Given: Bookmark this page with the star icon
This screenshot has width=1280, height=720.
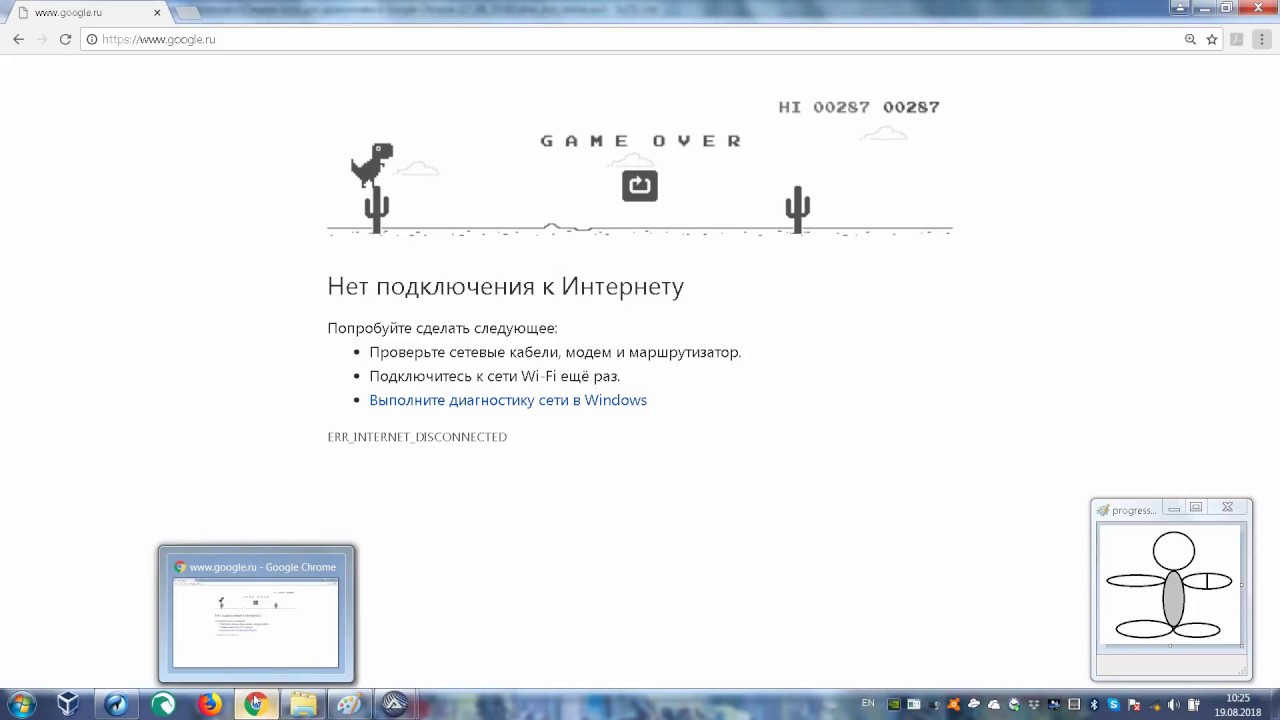Looking at the screenshot, I should point(1212,39).
